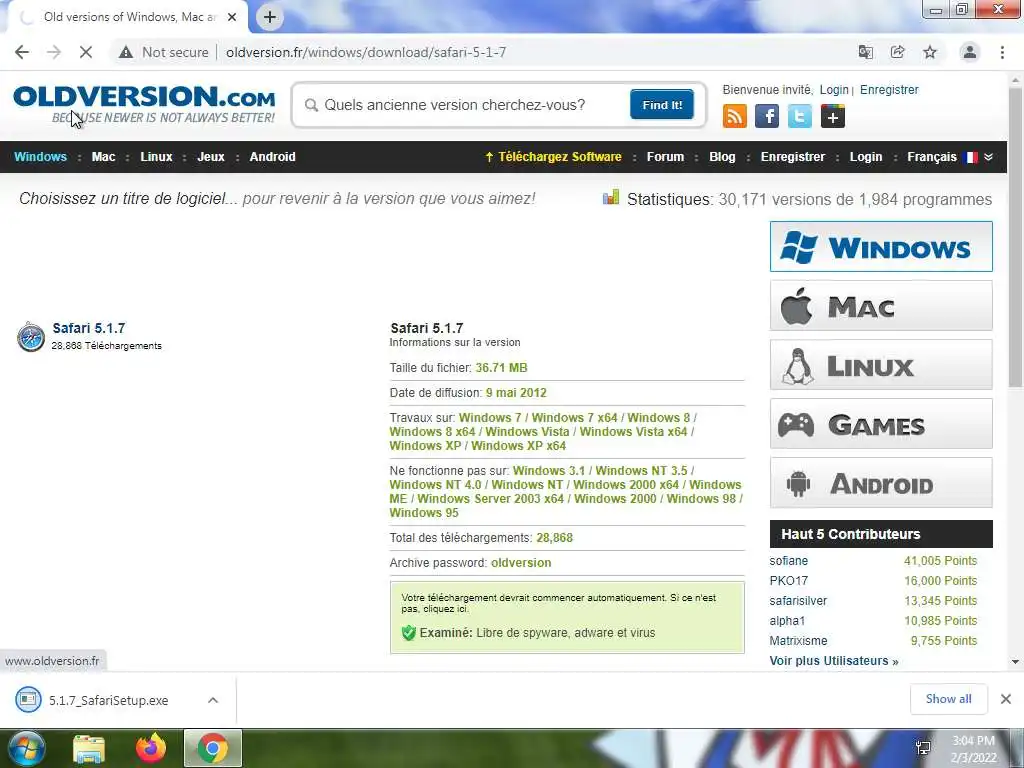Open the Blog nav link

tap(722, 157)
